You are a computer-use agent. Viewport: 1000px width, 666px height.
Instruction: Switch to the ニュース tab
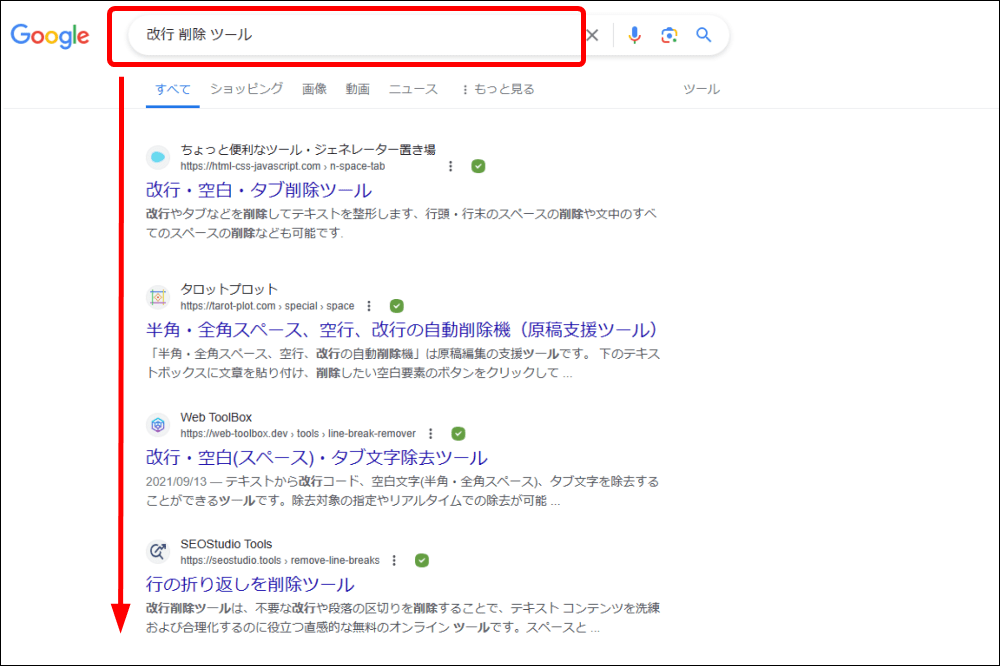pos(413,89)
